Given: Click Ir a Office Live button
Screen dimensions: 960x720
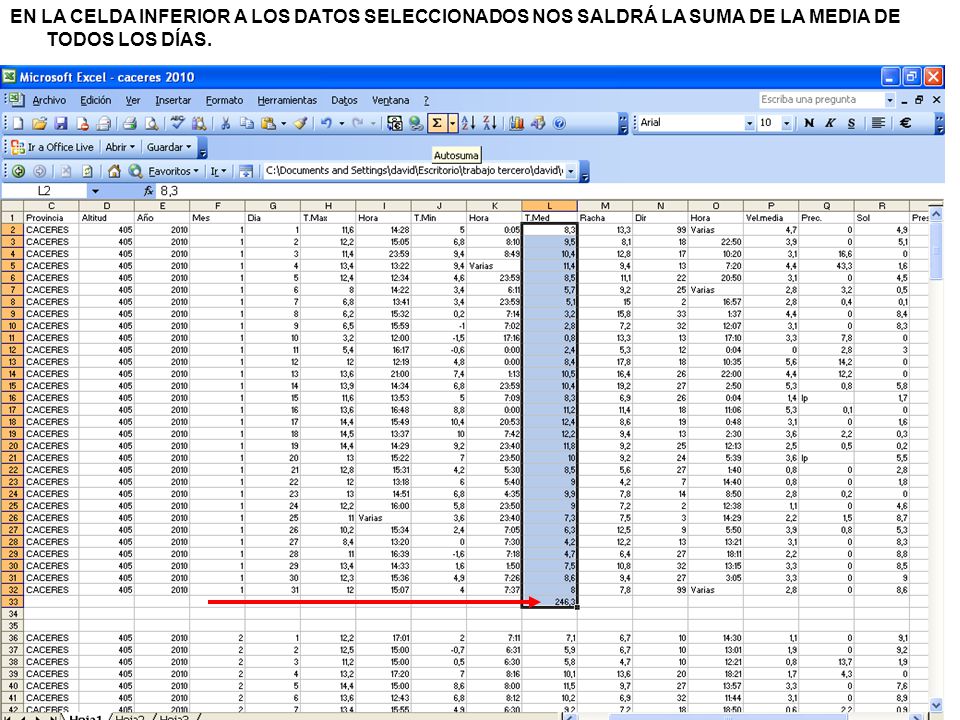Looking at the screenshot, I should click(53, 147).
